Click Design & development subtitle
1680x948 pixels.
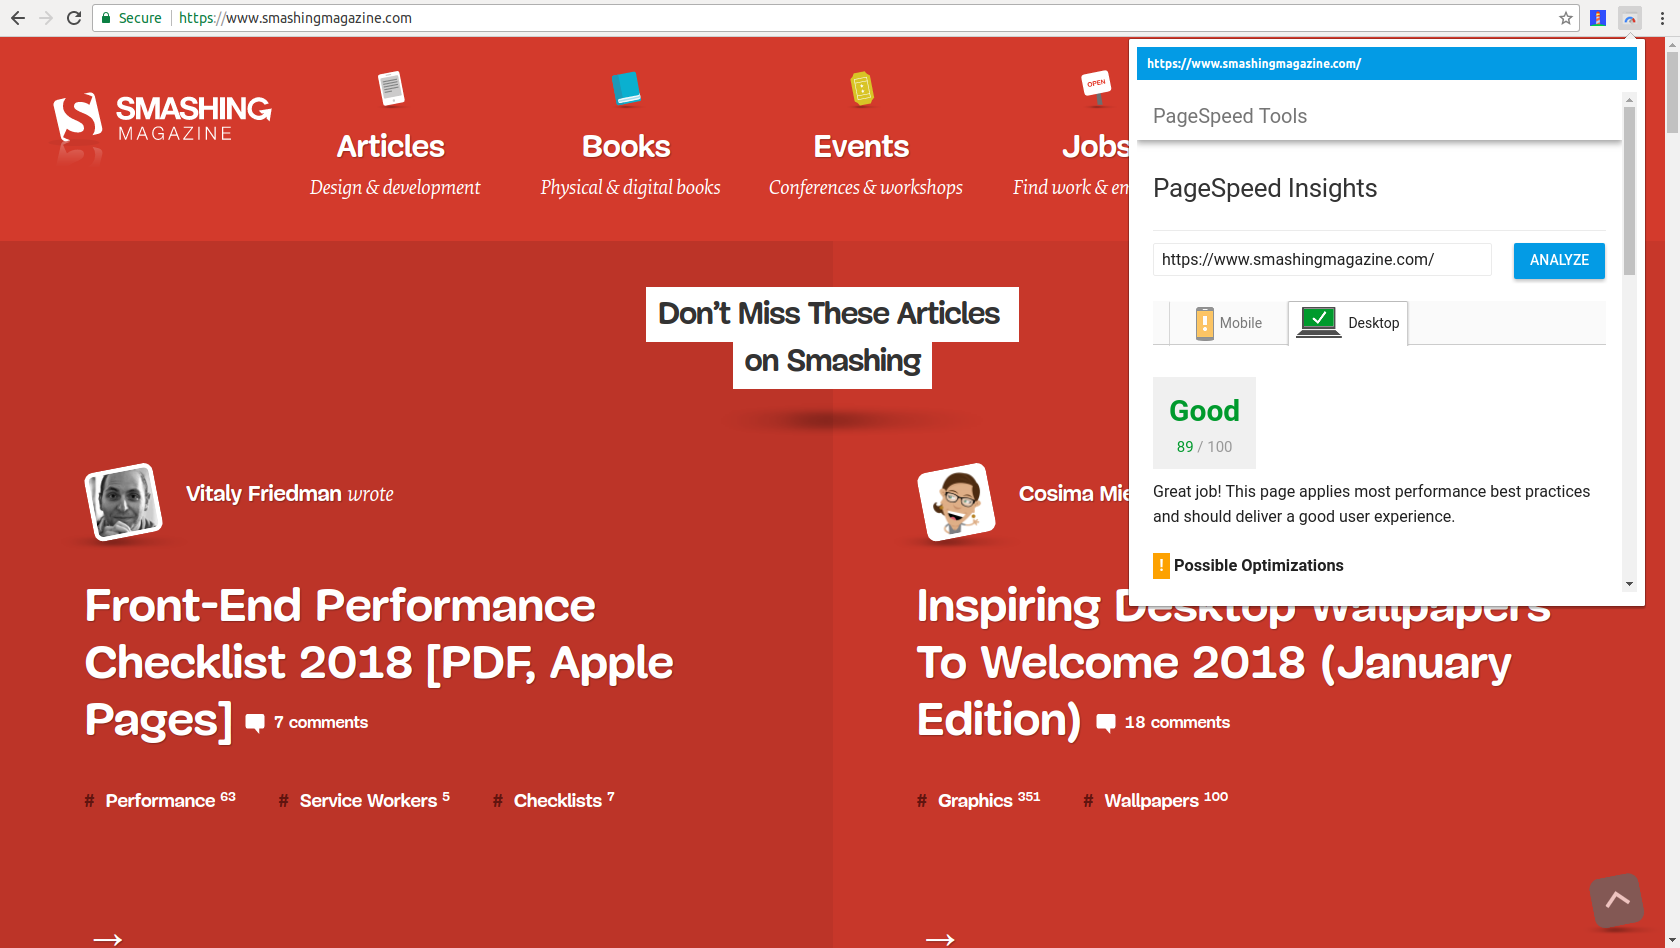395,187
